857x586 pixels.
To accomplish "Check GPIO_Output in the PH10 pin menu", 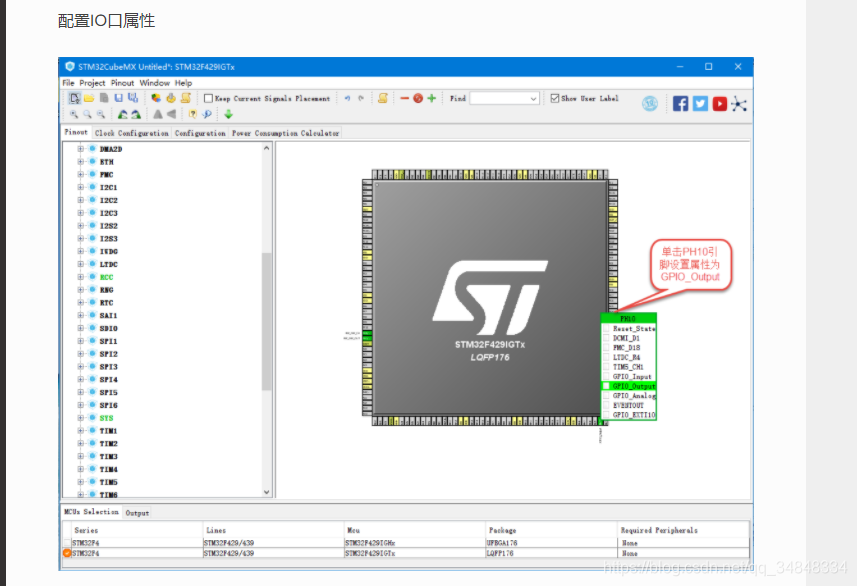I will point(606,386).
